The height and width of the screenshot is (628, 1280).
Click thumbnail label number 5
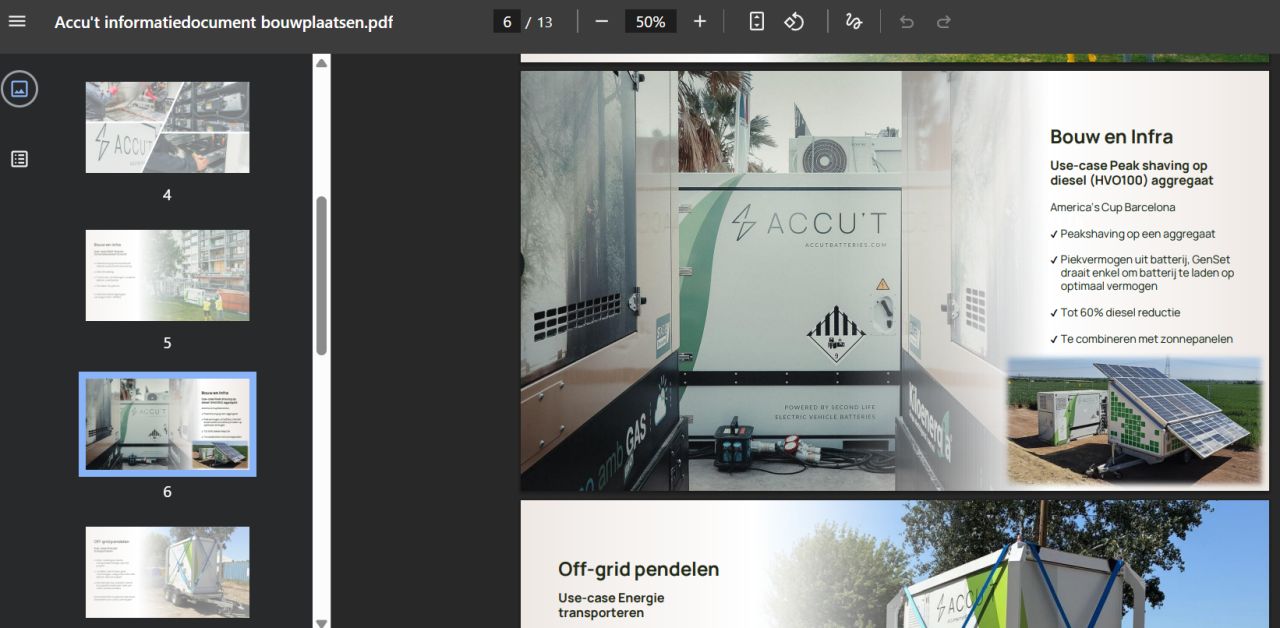coord(167,343)
